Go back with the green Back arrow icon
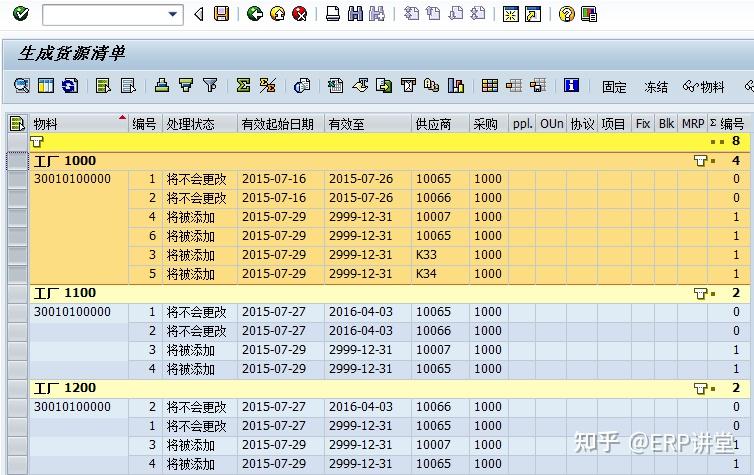This screenshot has width=754, height=475. pos(255,13)
